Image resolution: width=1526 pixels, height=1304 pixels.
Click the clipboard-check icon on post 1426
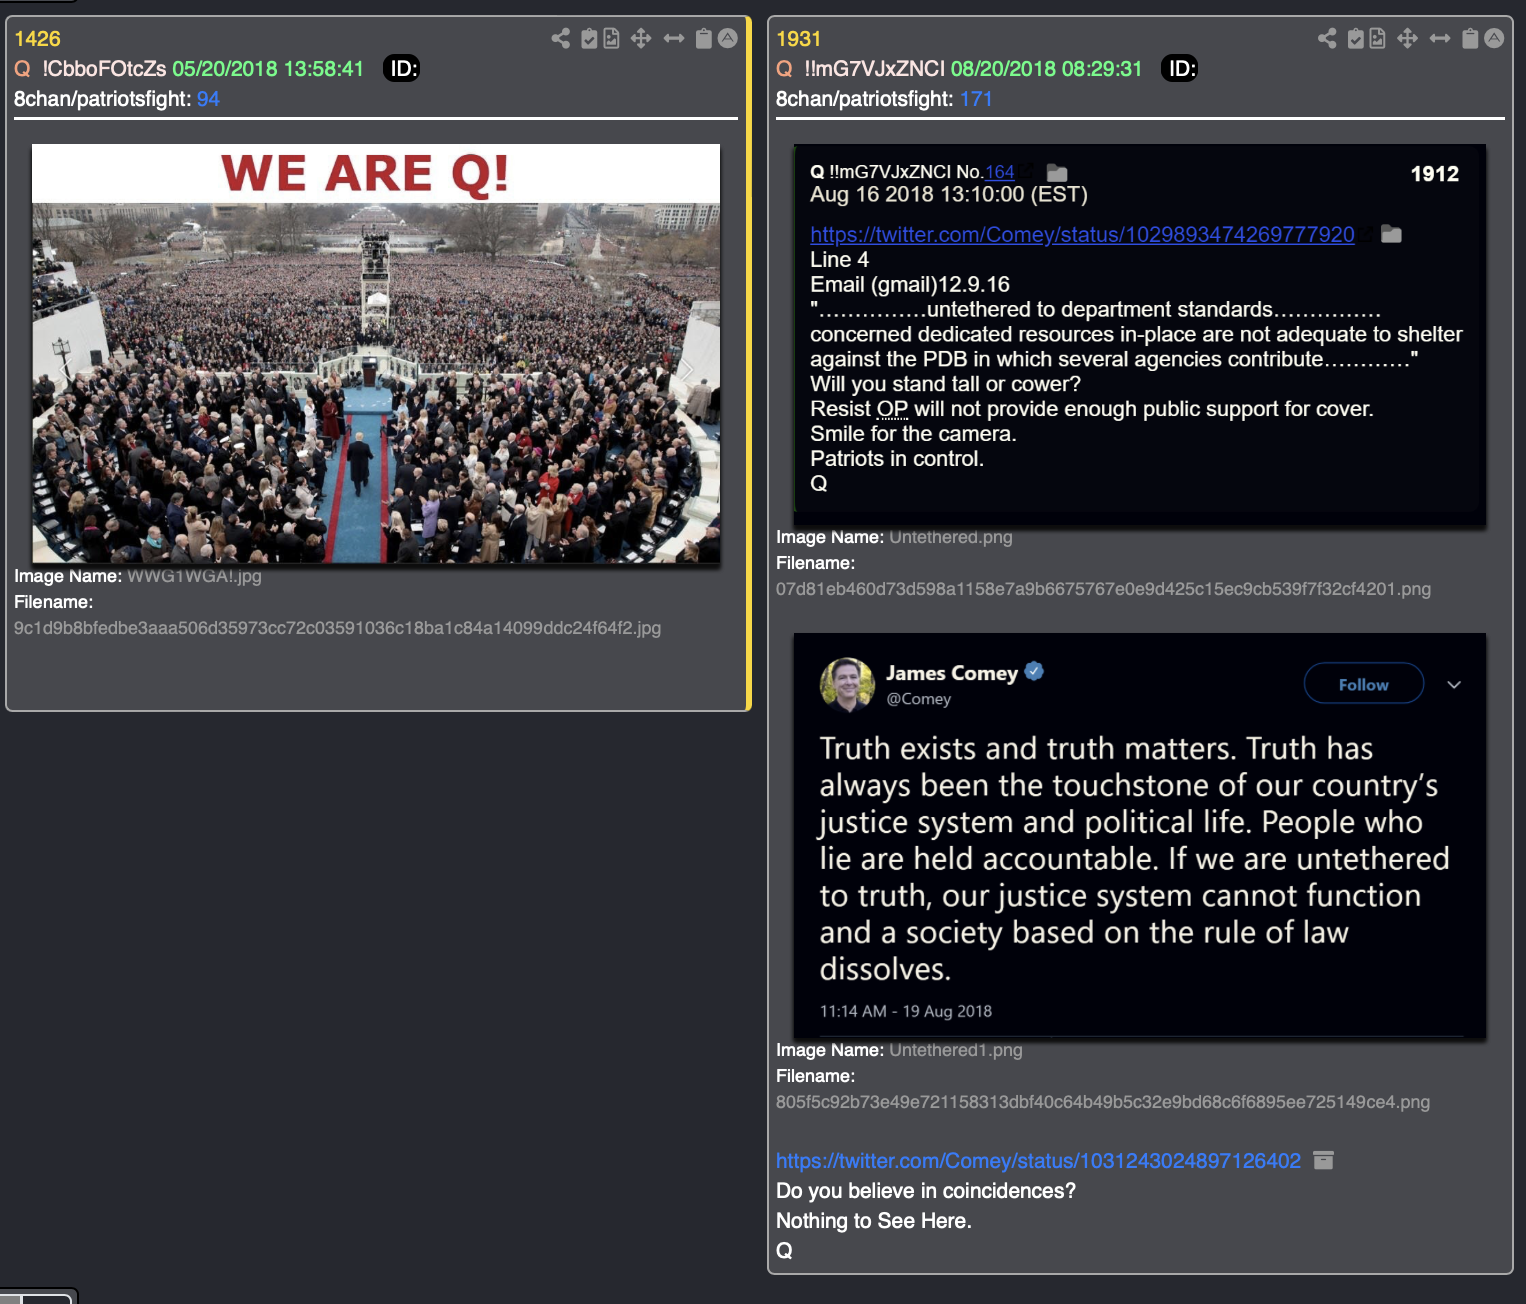(589, 39)
